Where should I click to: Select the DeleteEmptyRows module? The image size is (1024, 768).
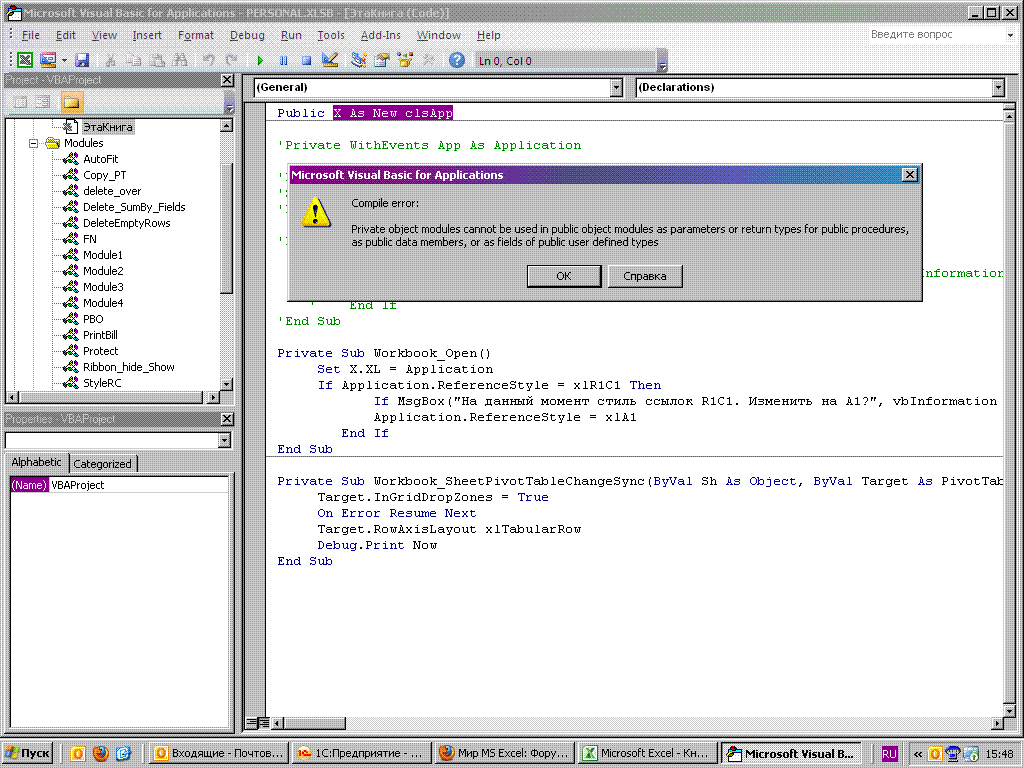tap(127, 223)
